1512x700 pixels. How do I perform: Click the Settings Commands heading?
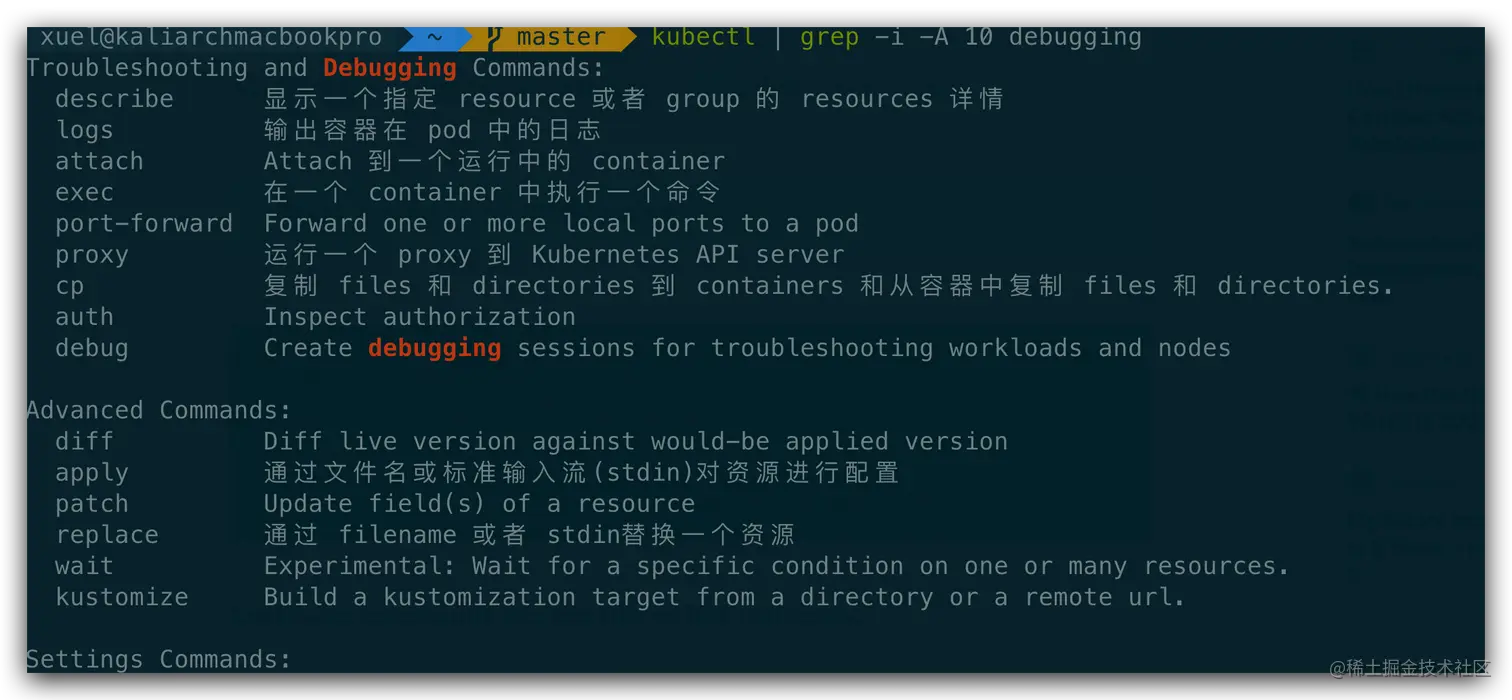coord(159,660)
